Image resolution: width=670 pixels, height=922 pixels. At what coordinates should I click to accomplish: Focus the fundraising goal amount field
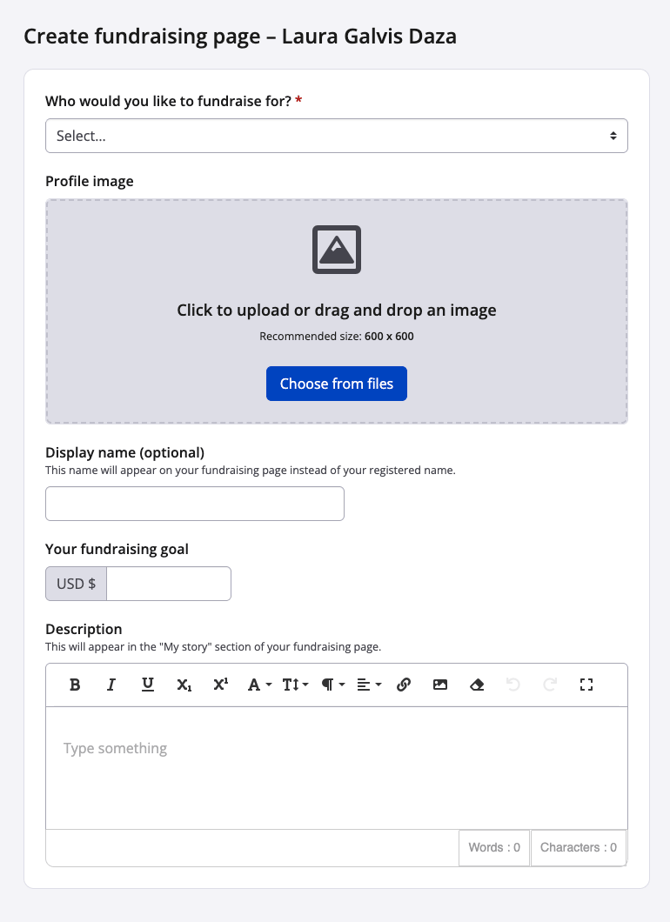coord(169,583)
